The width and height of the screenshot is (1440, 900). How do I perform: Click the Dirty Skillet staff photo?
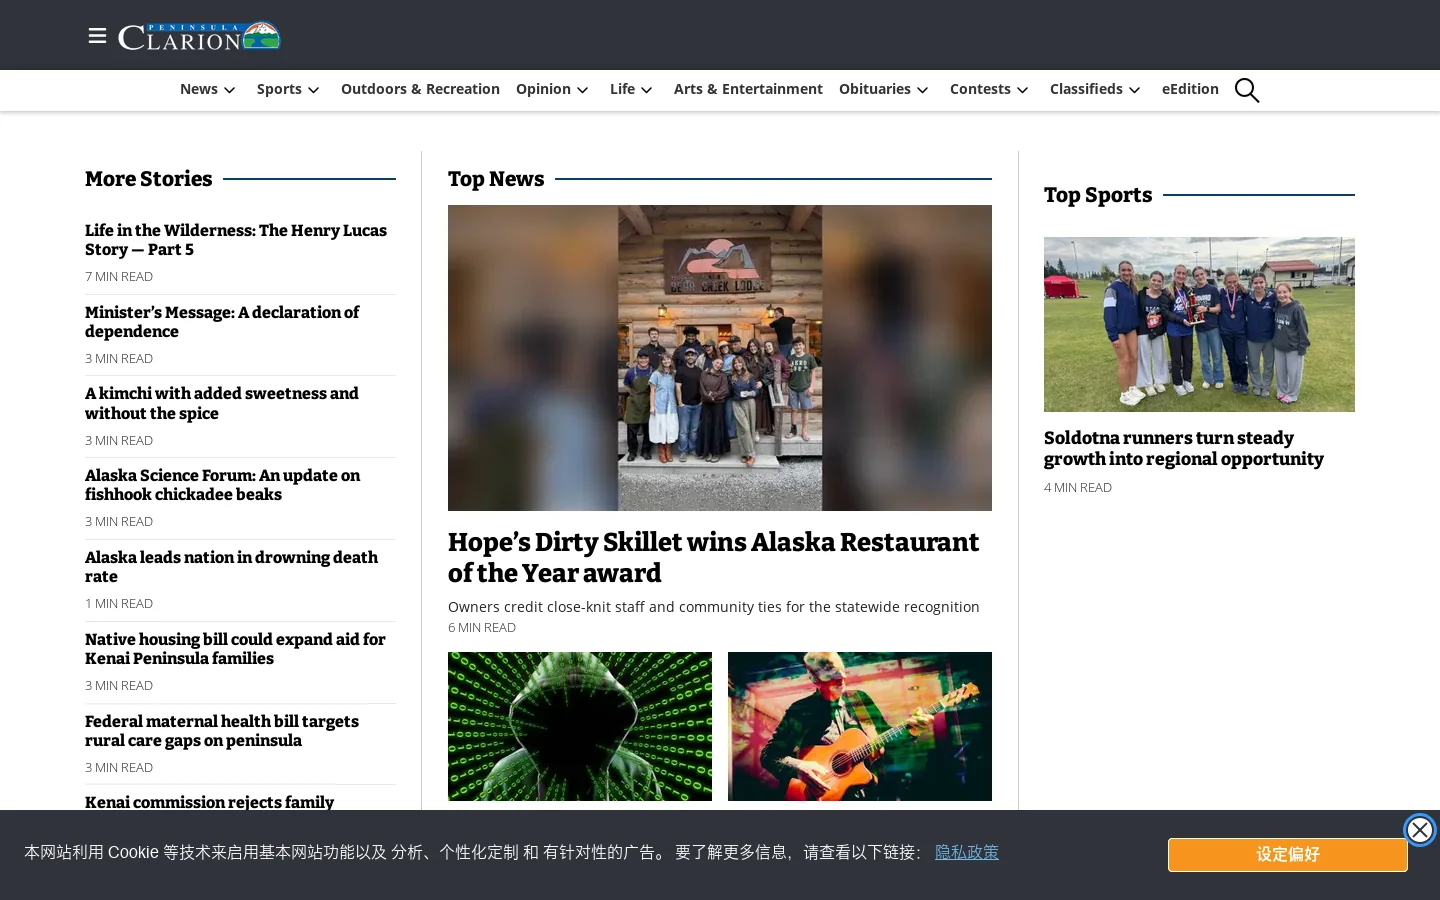[x=720, y=358]
